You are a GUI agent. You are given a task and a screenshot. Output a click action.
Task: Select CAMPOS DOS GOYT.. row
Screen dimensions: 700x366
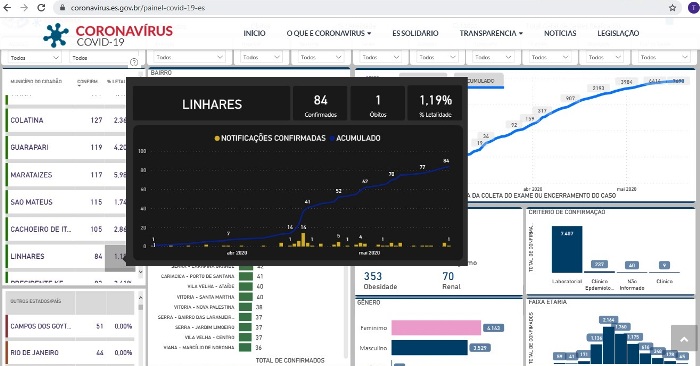point(70,326)
